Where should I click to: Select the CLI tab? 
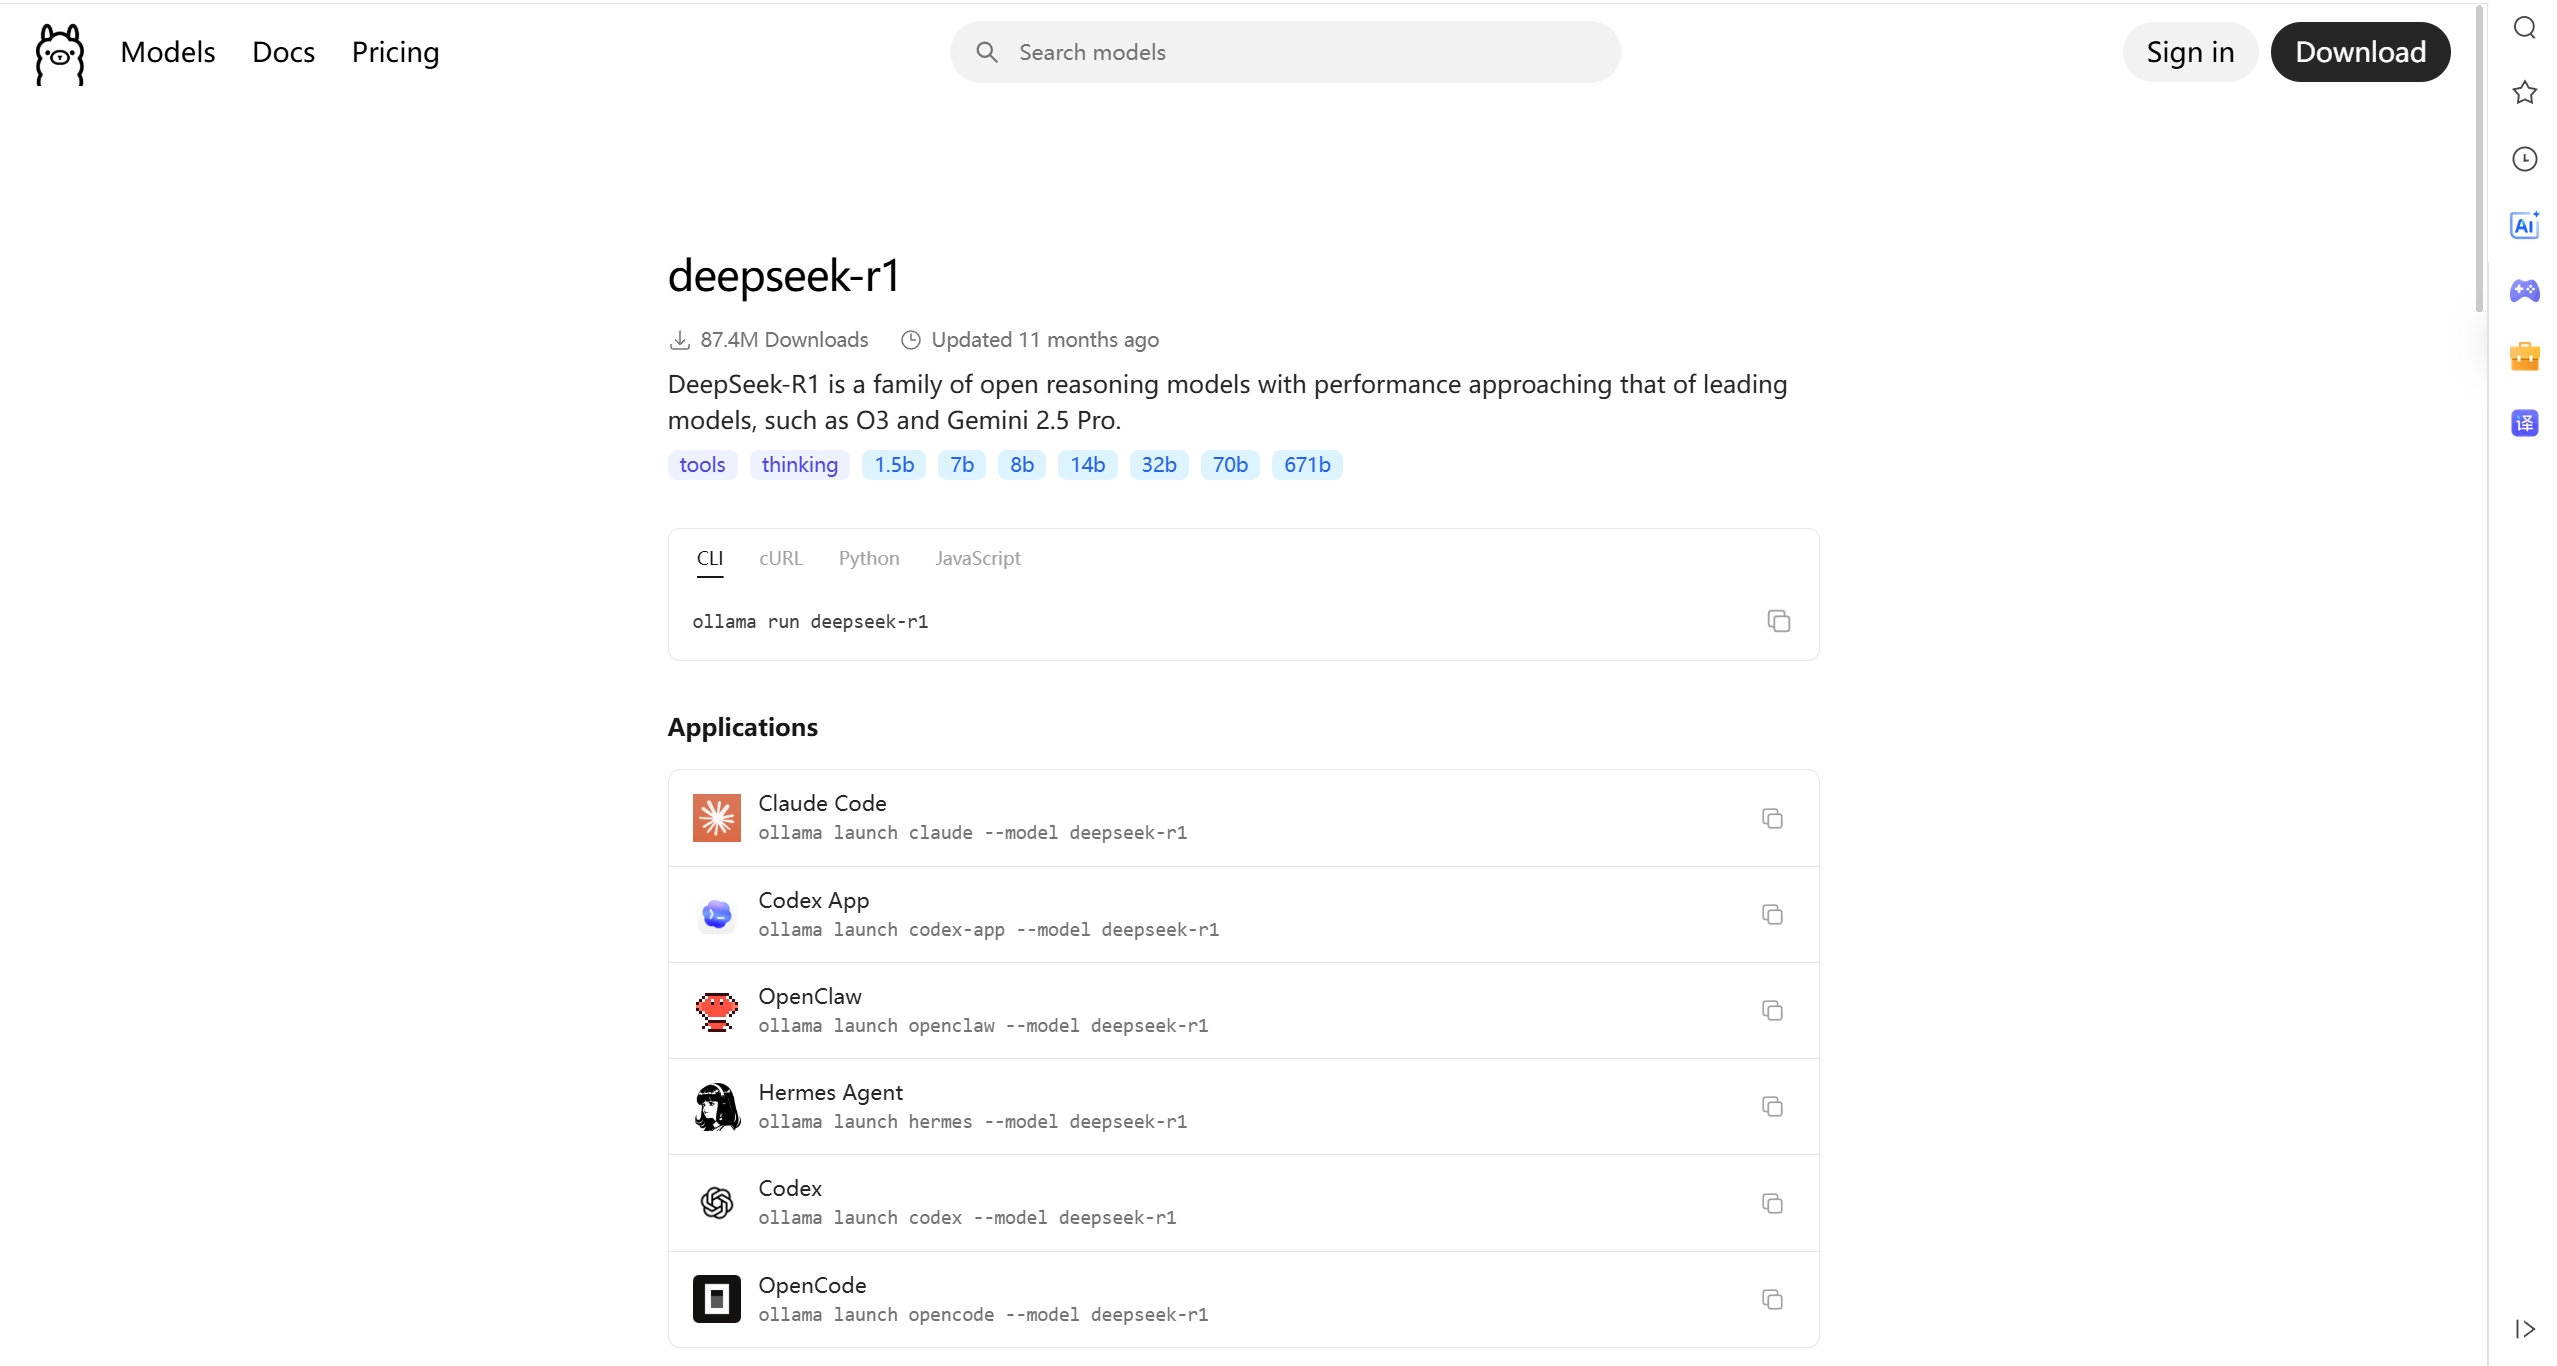(710, 558)
